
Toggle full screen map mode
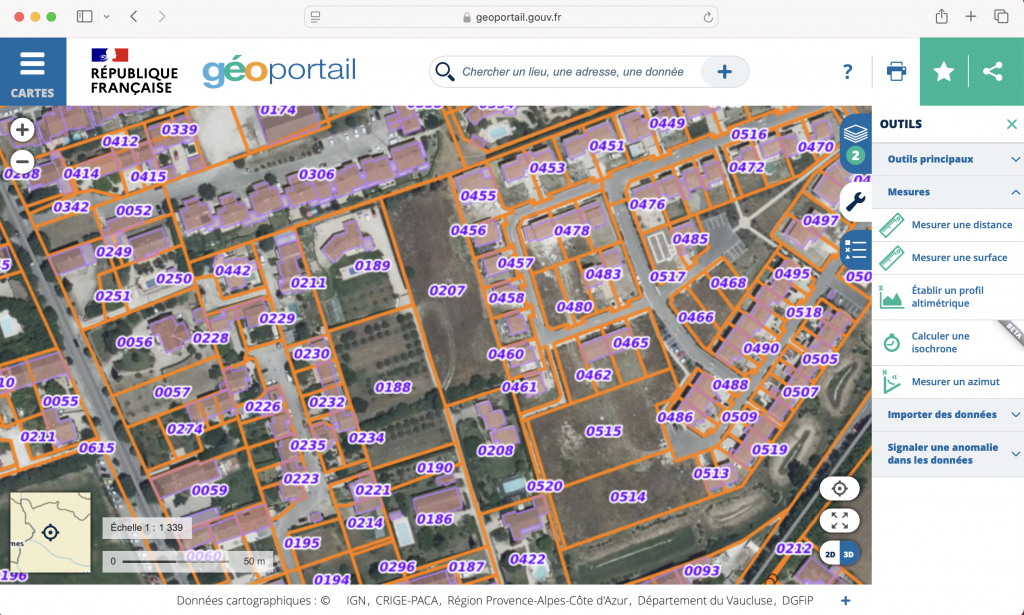pyautogui.click(x=839, y=520)
